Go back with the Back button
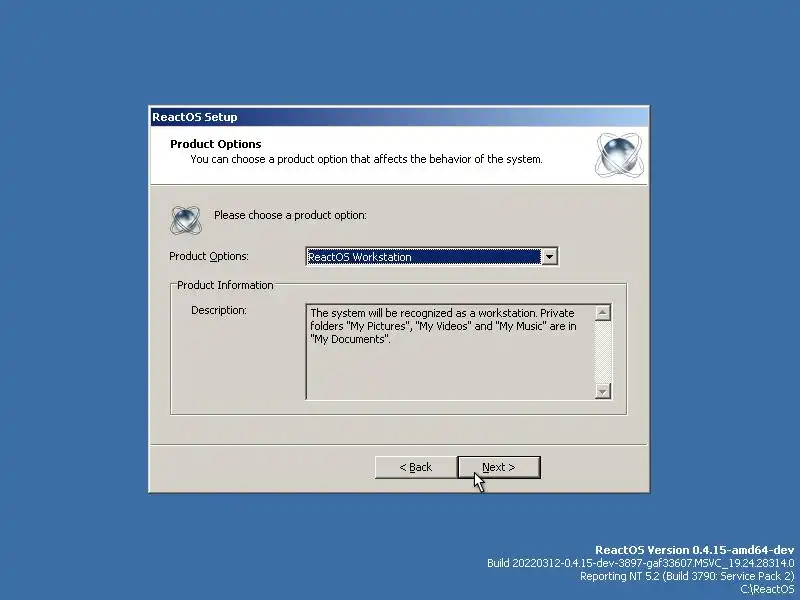 pos(416,467)
